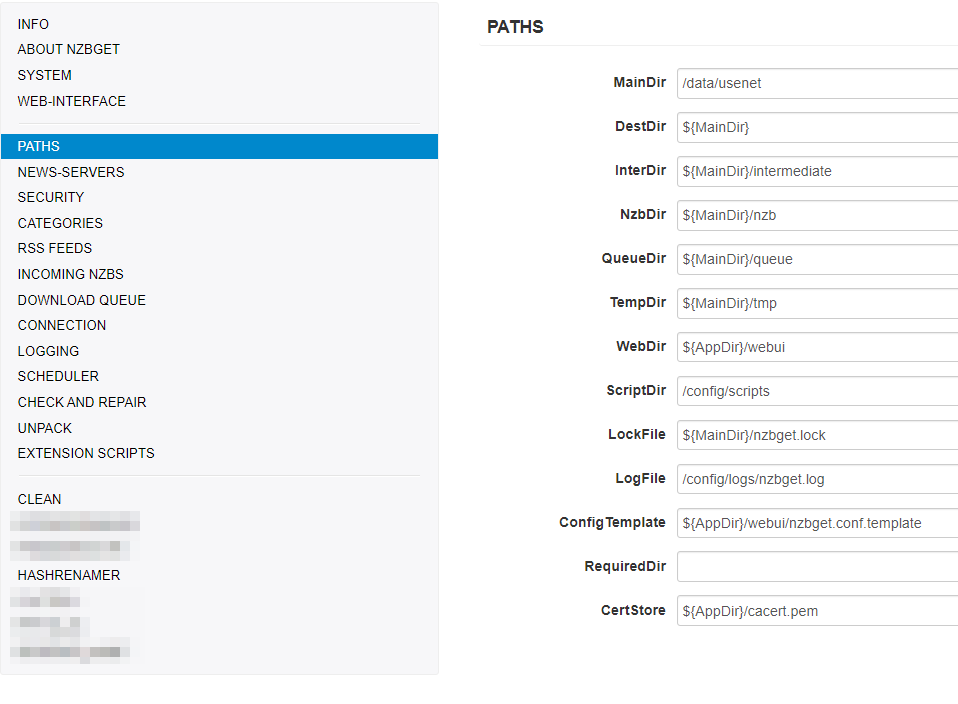Click the LogFile path input

pos(816,479)
